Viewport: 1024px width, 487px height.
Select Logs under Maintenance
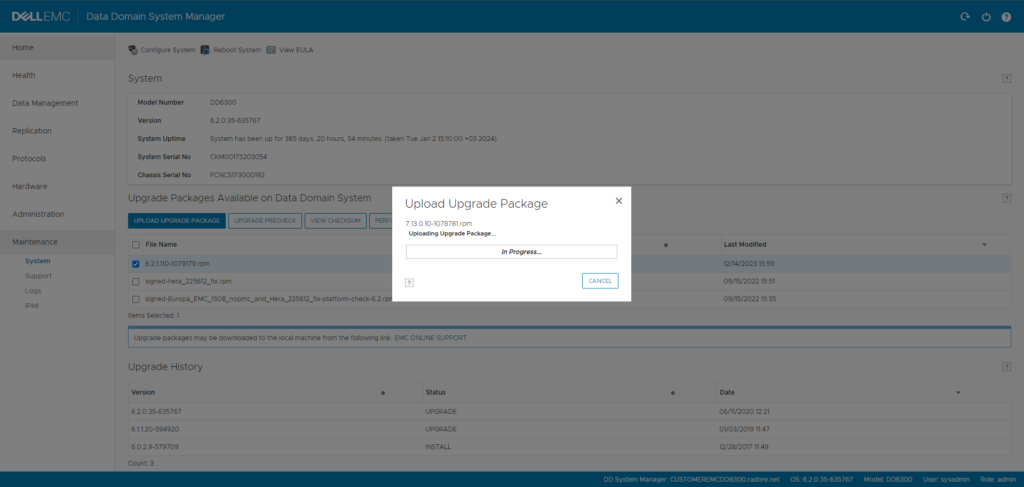pyautogui.click(x=33, y=290)
